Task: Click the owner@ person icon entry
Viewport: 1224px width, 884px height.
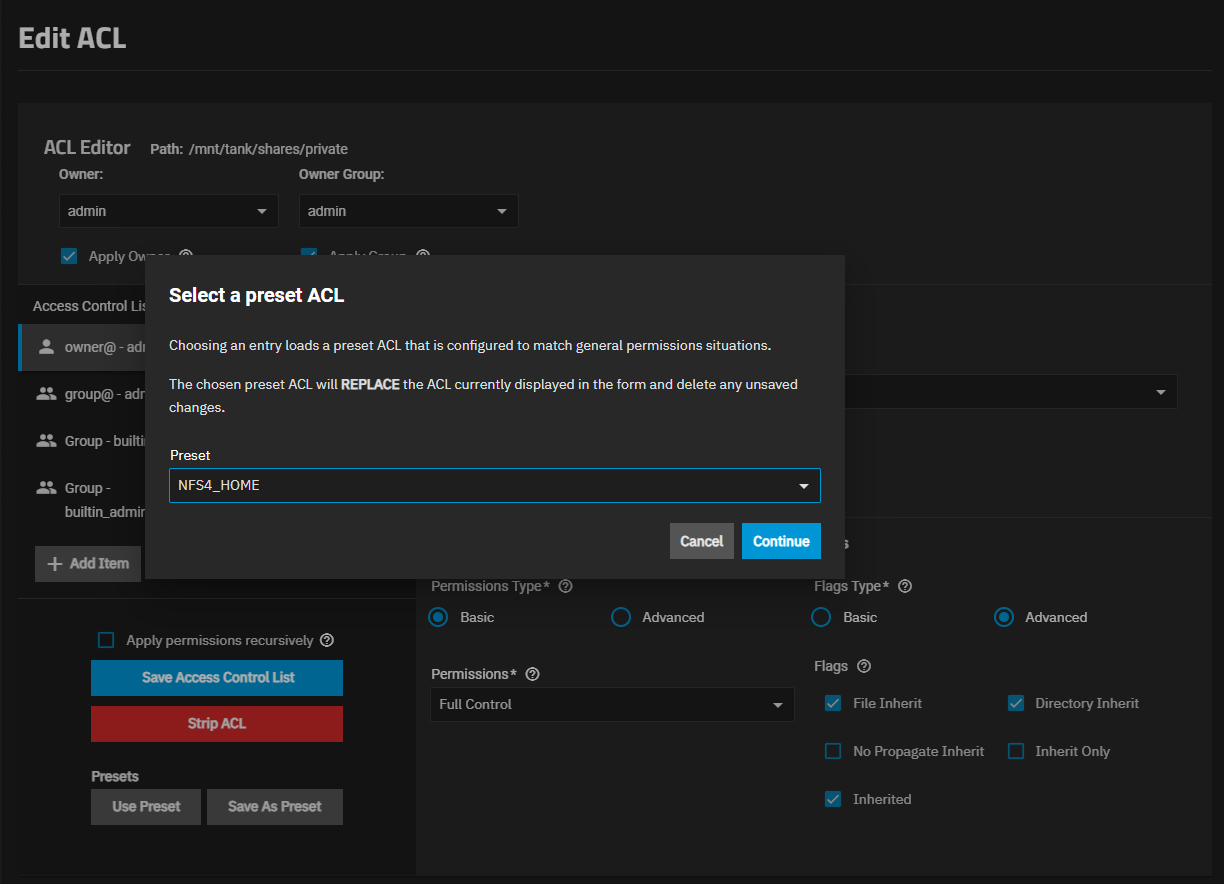Action: coord(46,347)
